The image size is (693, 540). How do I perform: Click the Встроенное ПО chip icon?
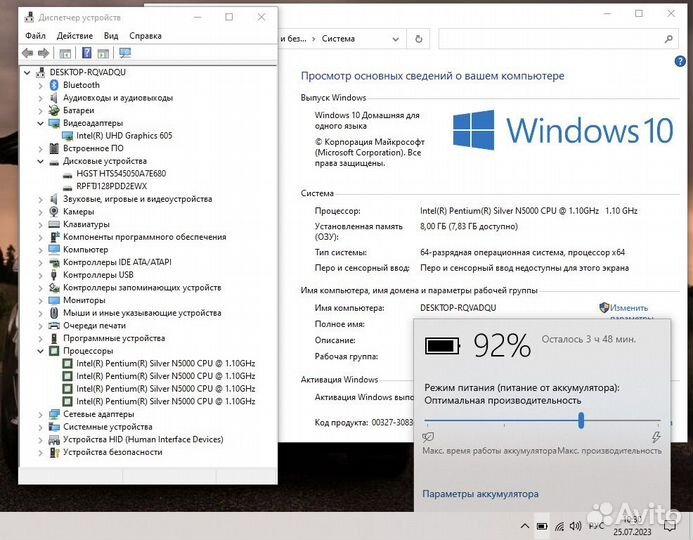tap(54, 148)
